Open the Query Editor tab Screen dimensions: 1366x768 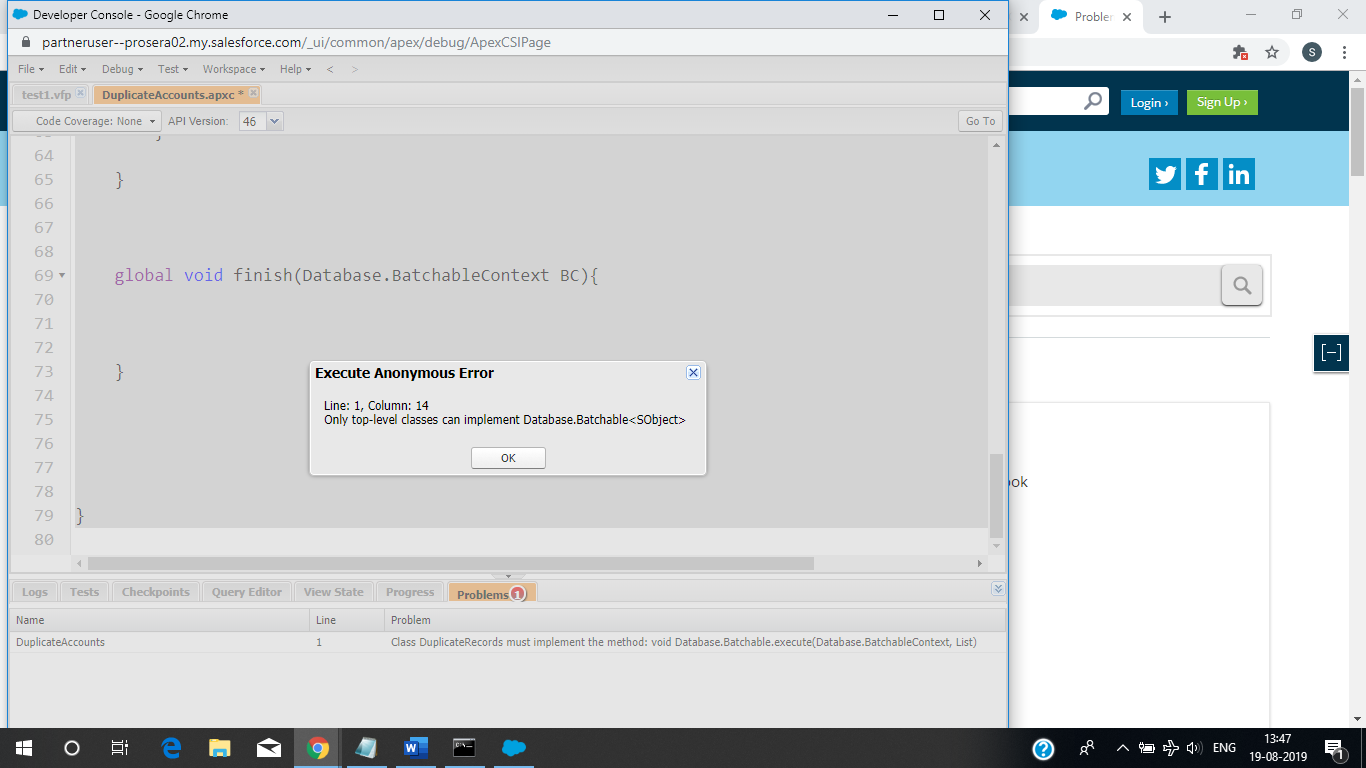tap(247, 592)
